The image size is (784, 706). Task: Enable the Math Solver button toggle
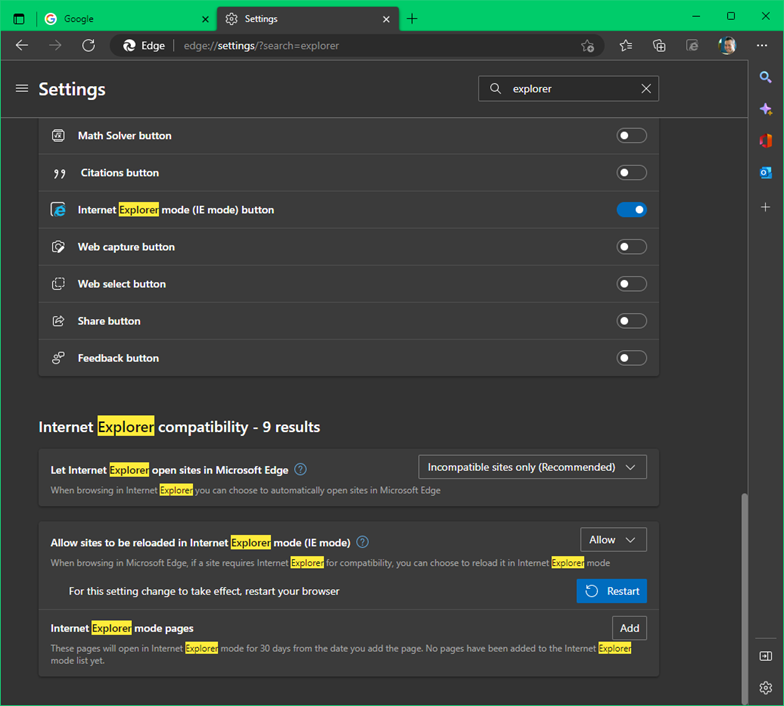point(632,136)
